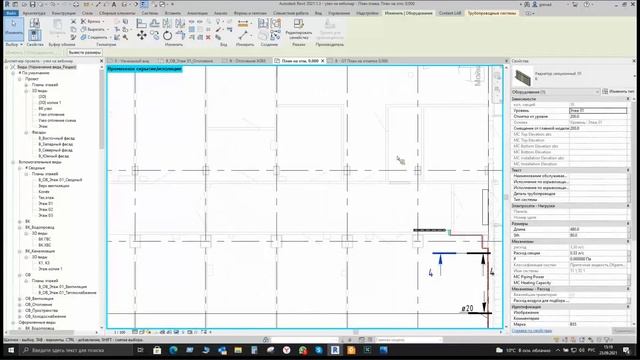Viewport: 640px width, 360px height.
Task: Click the Level value field 'Этаж 01'
Action: [x=598, y=111]
